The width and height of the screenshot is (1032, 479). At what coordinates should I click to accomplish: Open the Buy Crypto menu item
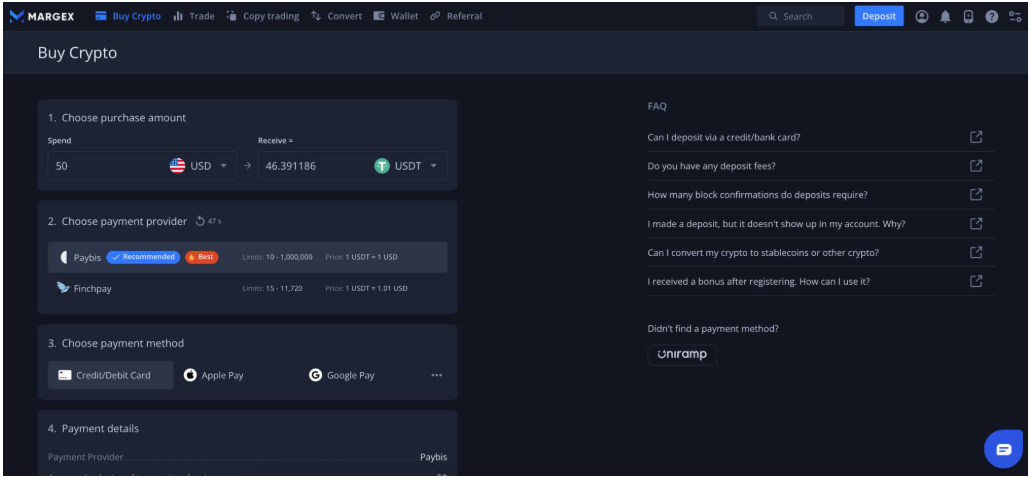point(128,16)
